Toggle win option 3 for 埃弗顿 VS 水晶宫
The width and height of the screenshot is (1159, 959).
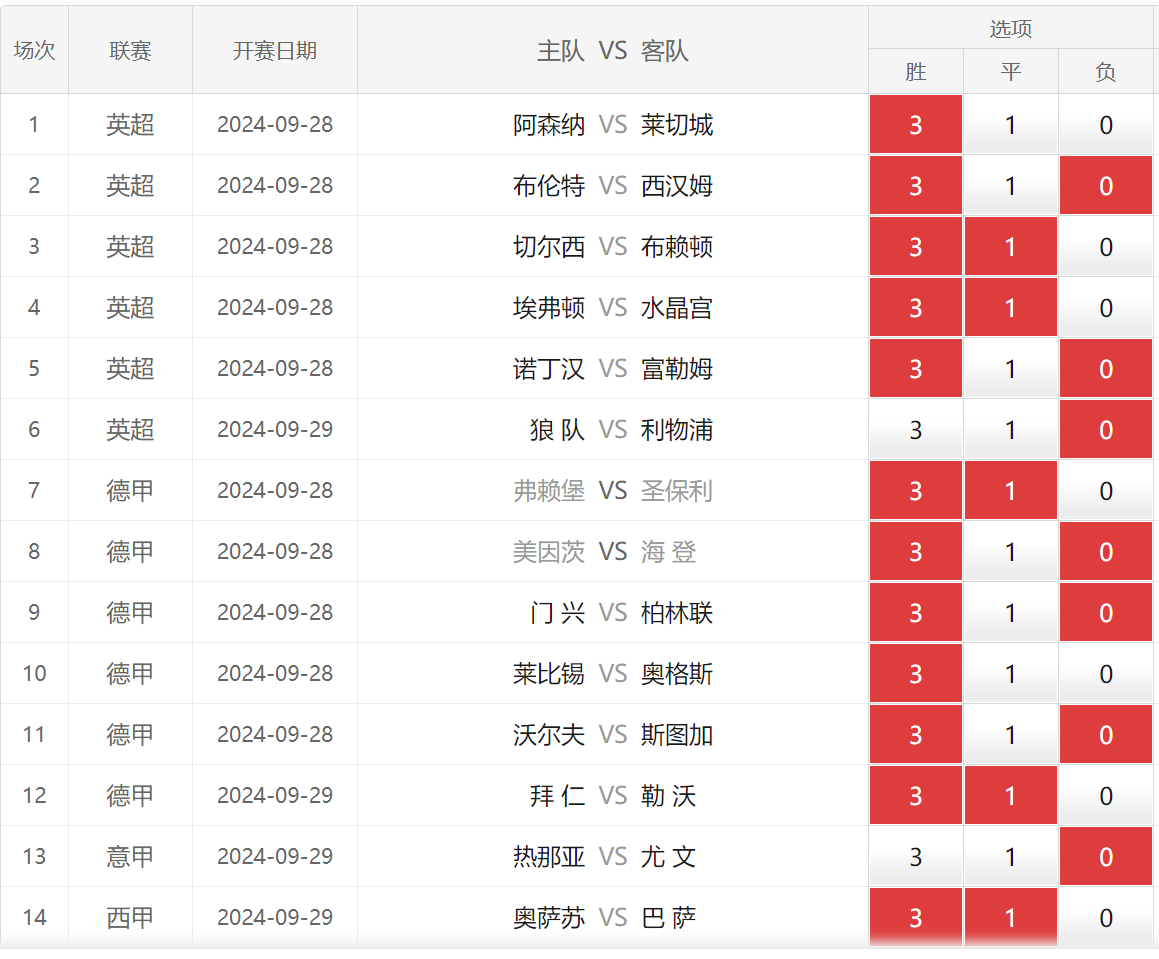(916, 307)
